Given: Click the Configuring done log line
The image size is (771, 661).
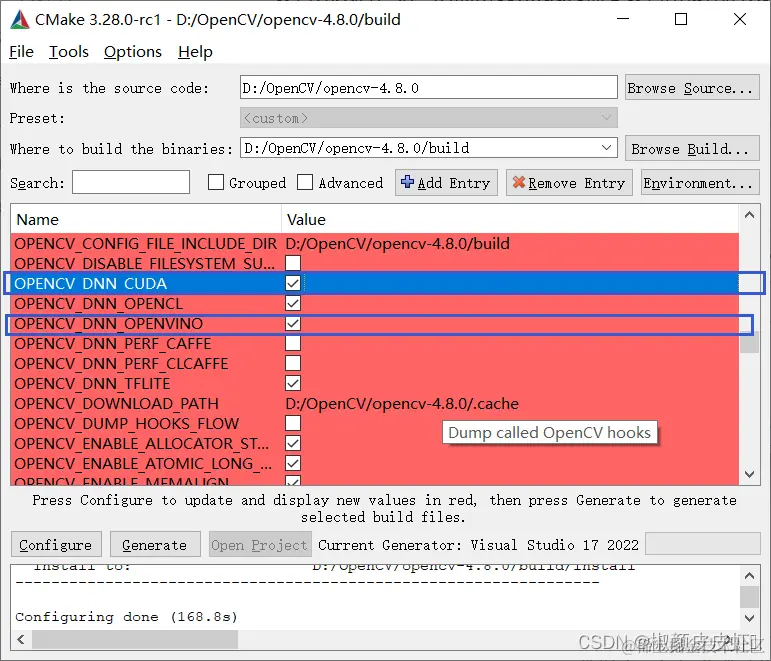Looking at the screenshot, I should [x=126, y=617].
